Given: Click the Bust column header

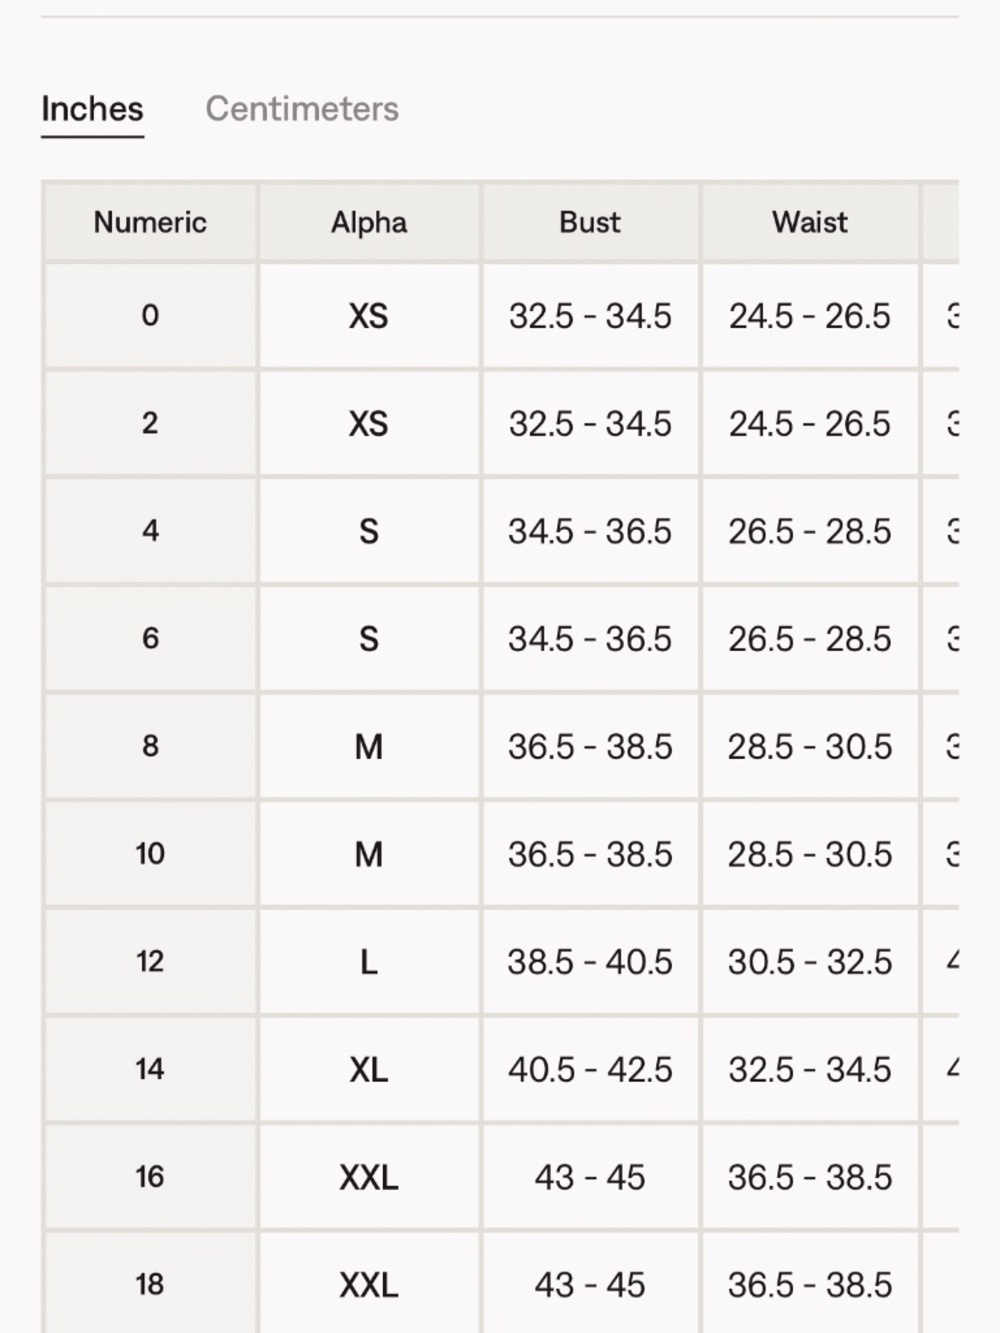Looking at the screenshot, I should 590,222.
